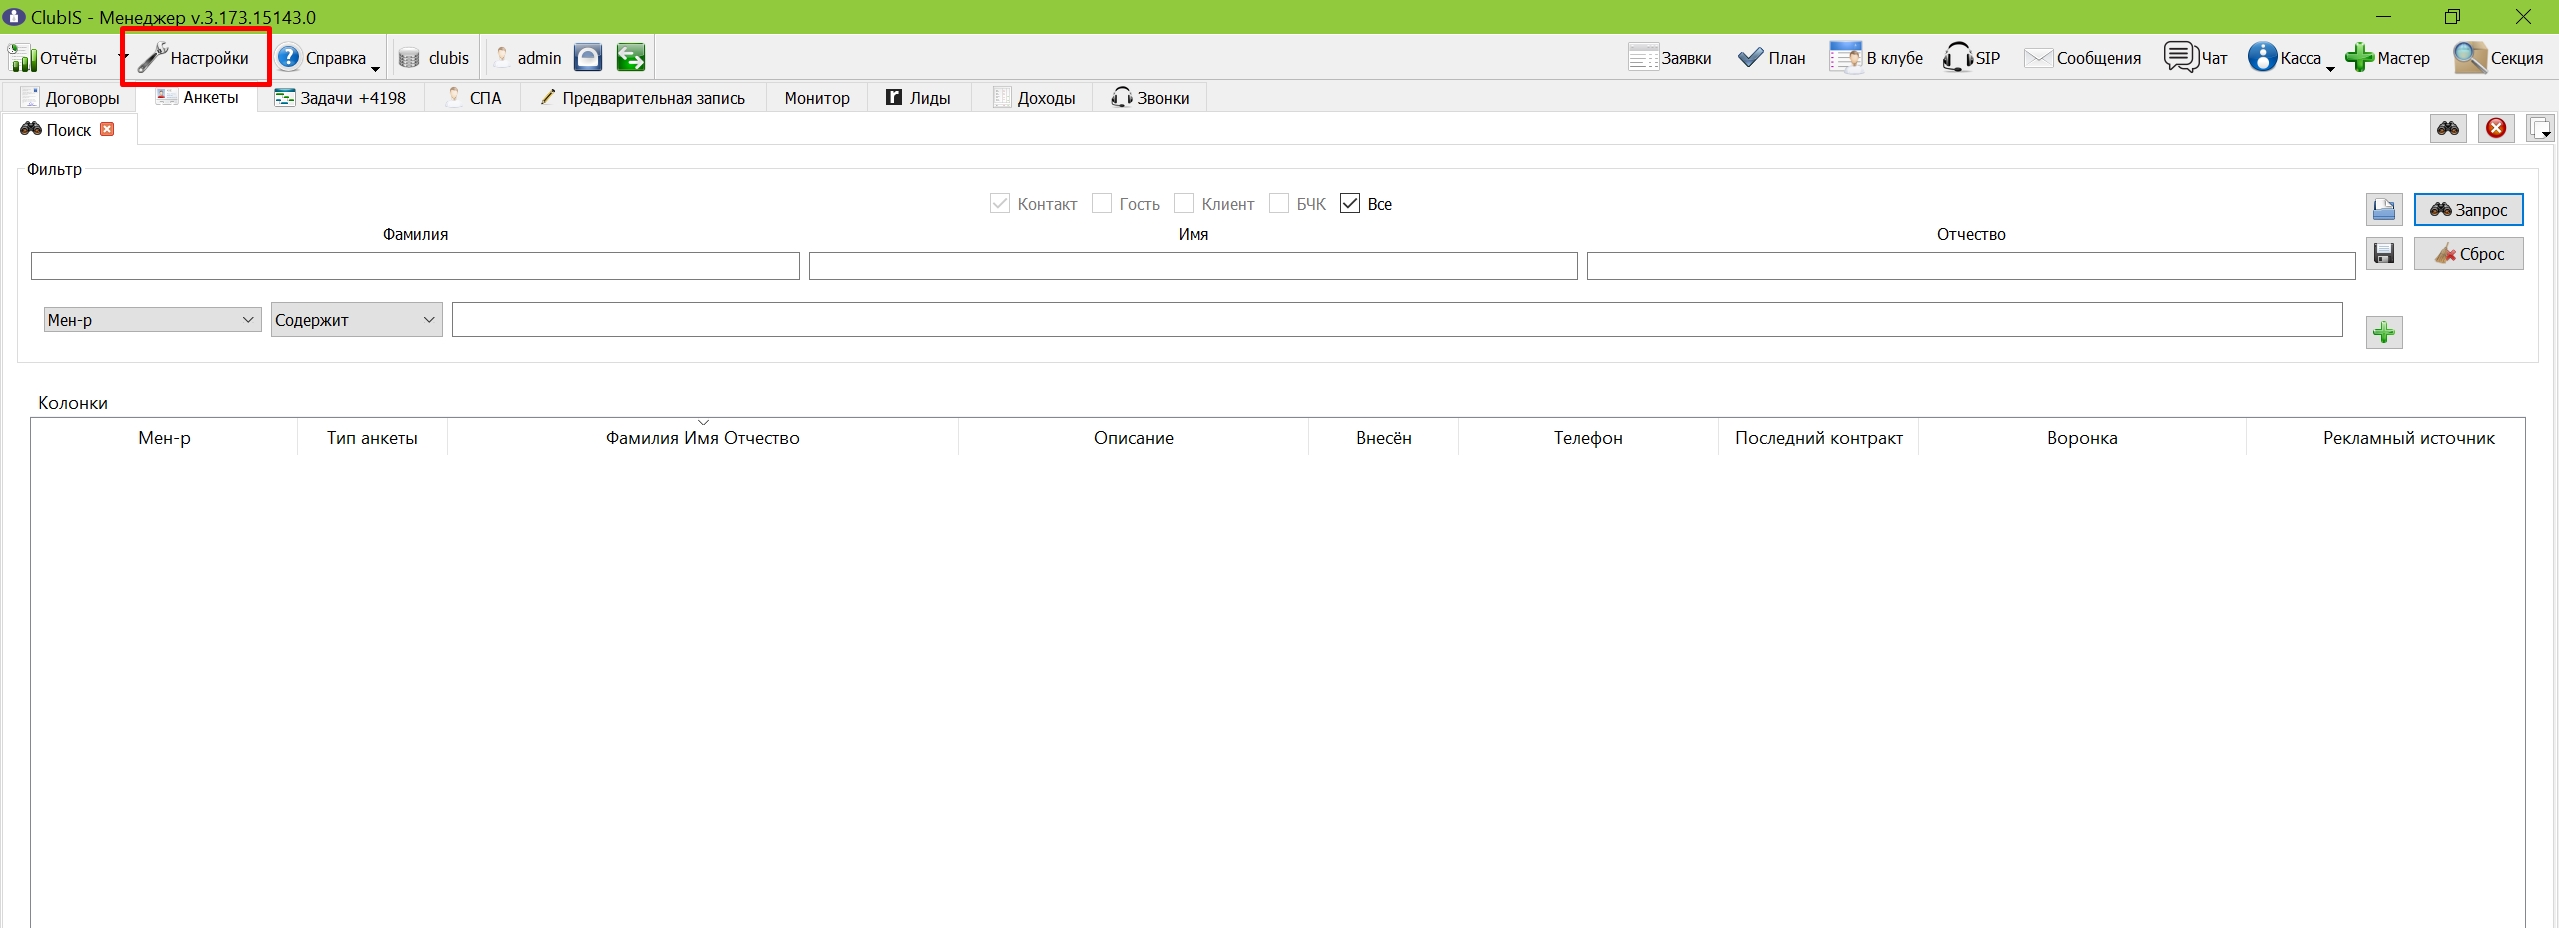
Task: Sort by Воронка column header
Action: tap(2082, 438)
